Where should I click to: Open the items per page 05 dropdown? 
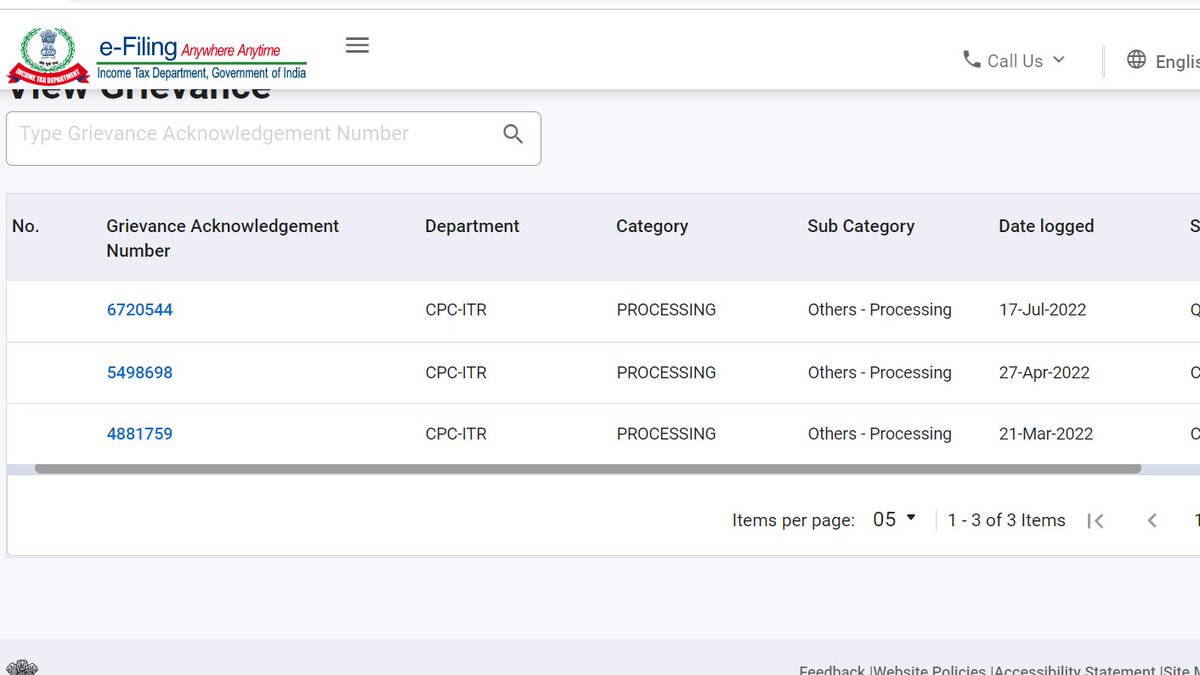click(894, 519)
